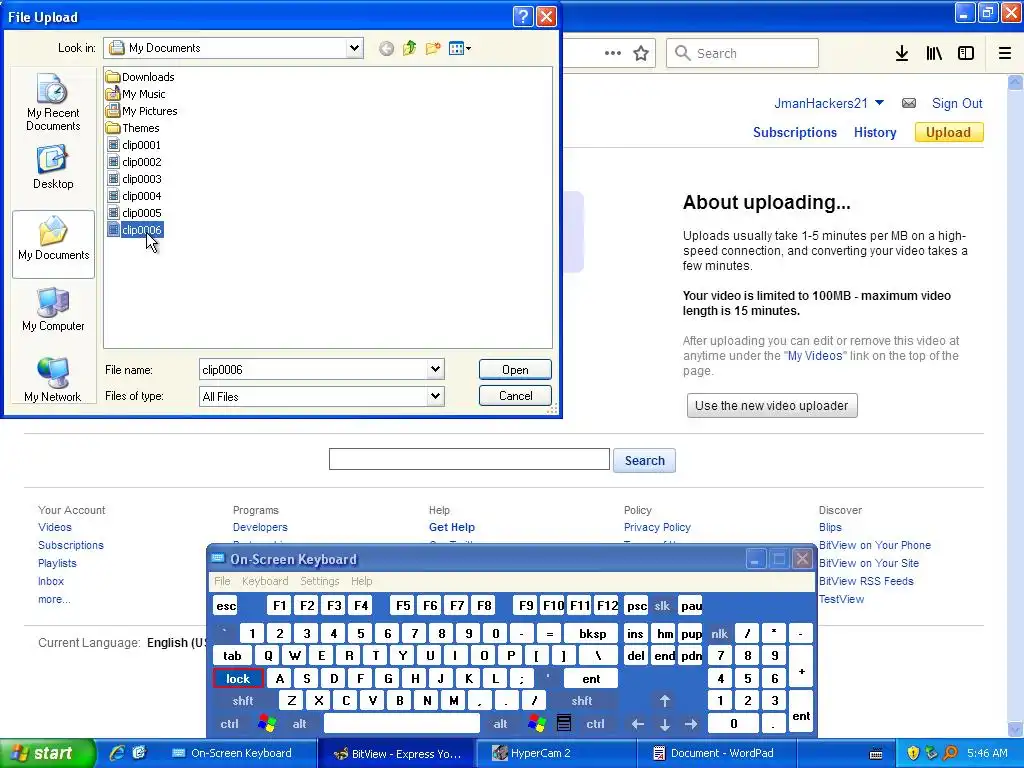This screenshot has height=768, width=1024.
Task: Launch Internet Explorer from quick launch
Action: pyautogui.click(x=117, y=753)
